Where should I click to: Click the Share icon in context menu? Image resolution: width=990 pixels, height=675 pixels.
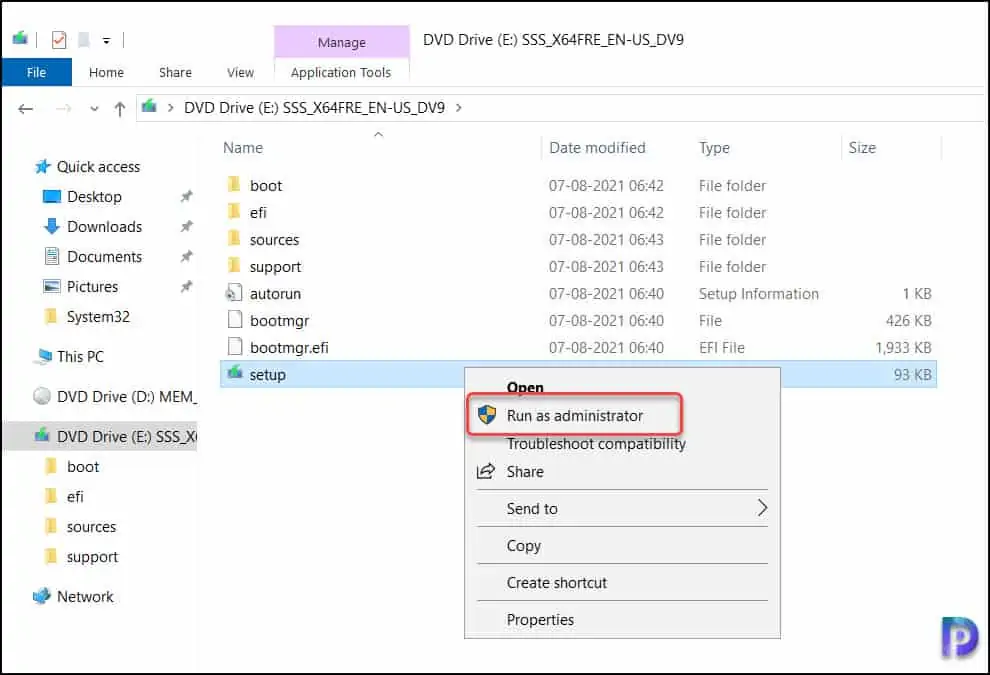click(x=486, y=471)
